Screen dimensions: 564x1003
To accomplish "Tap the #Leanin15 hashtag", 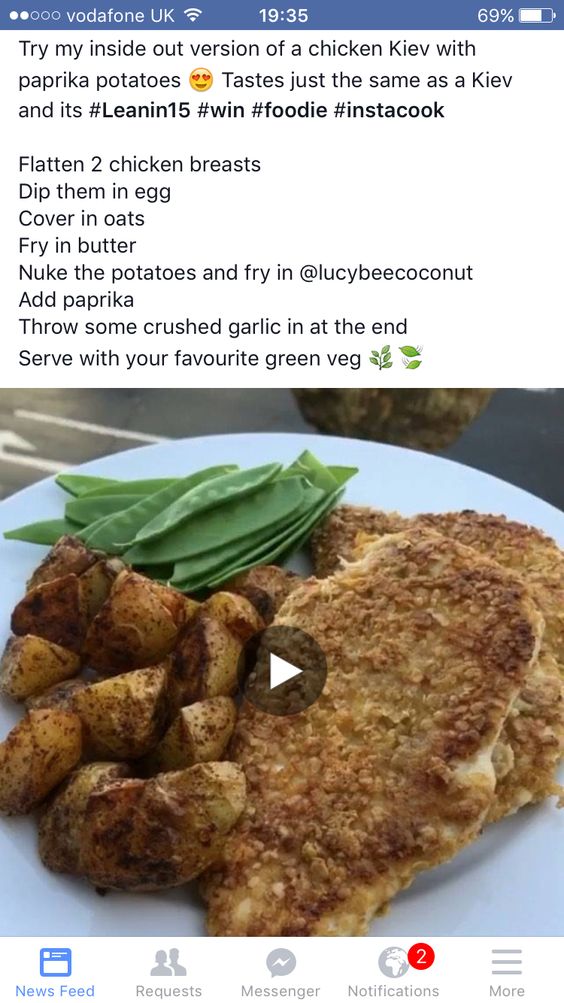I will (x=139, y=110).
